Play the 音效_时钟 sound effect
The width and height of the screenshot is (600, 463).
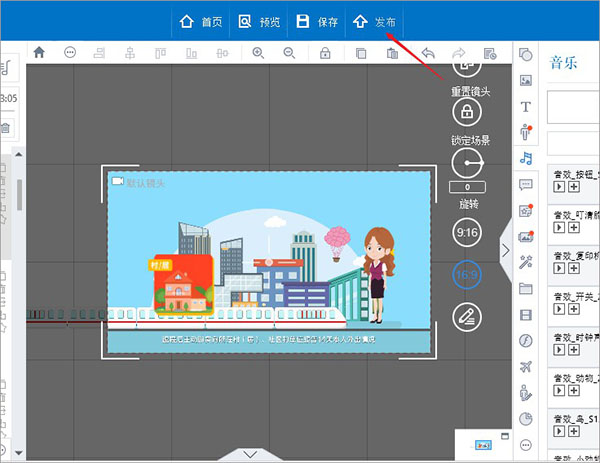point(559,350)
